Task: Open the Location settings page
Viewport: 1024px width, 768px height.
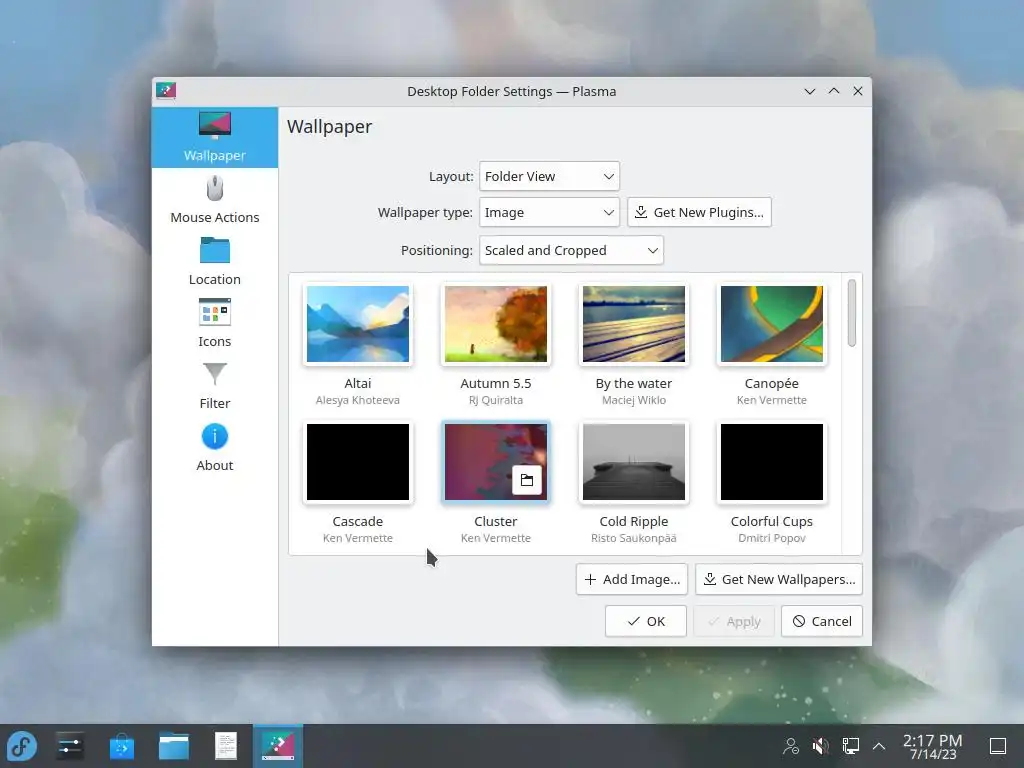Action: click(x=214, y=262)
